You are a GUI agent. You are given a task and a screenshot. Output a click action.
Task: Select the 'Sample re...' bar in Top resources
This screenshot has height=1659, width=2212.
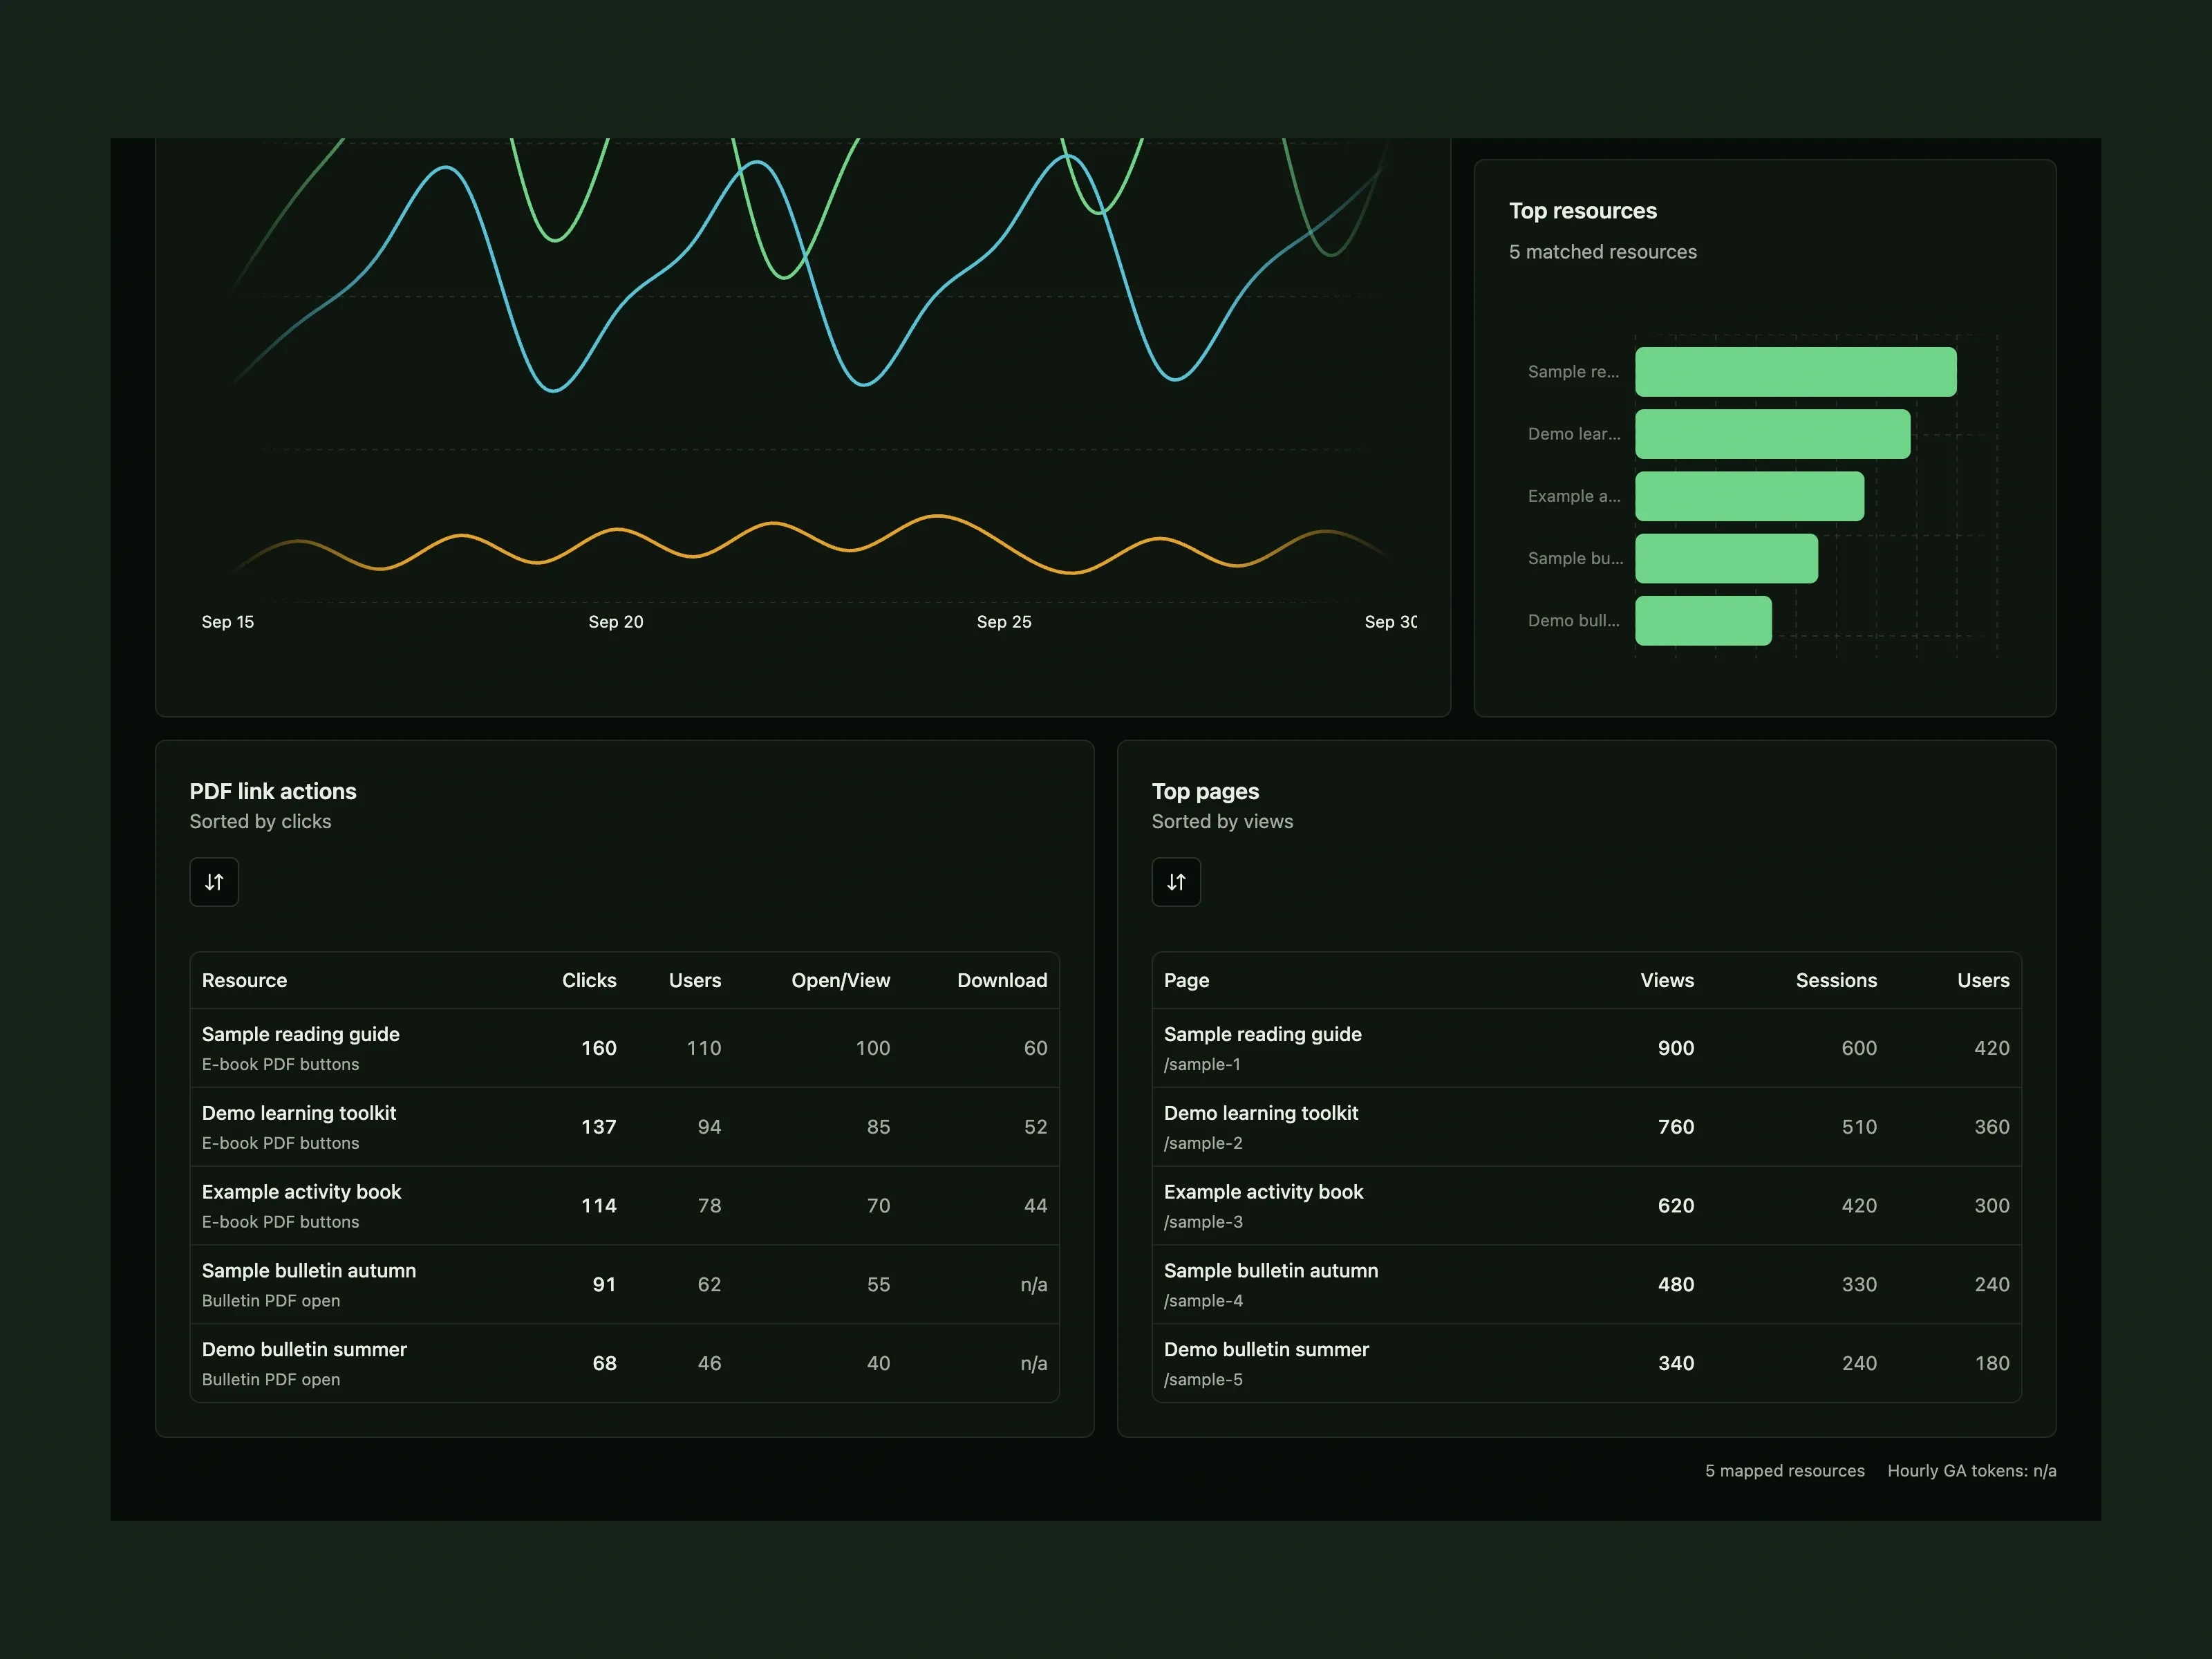point(1796,372)
